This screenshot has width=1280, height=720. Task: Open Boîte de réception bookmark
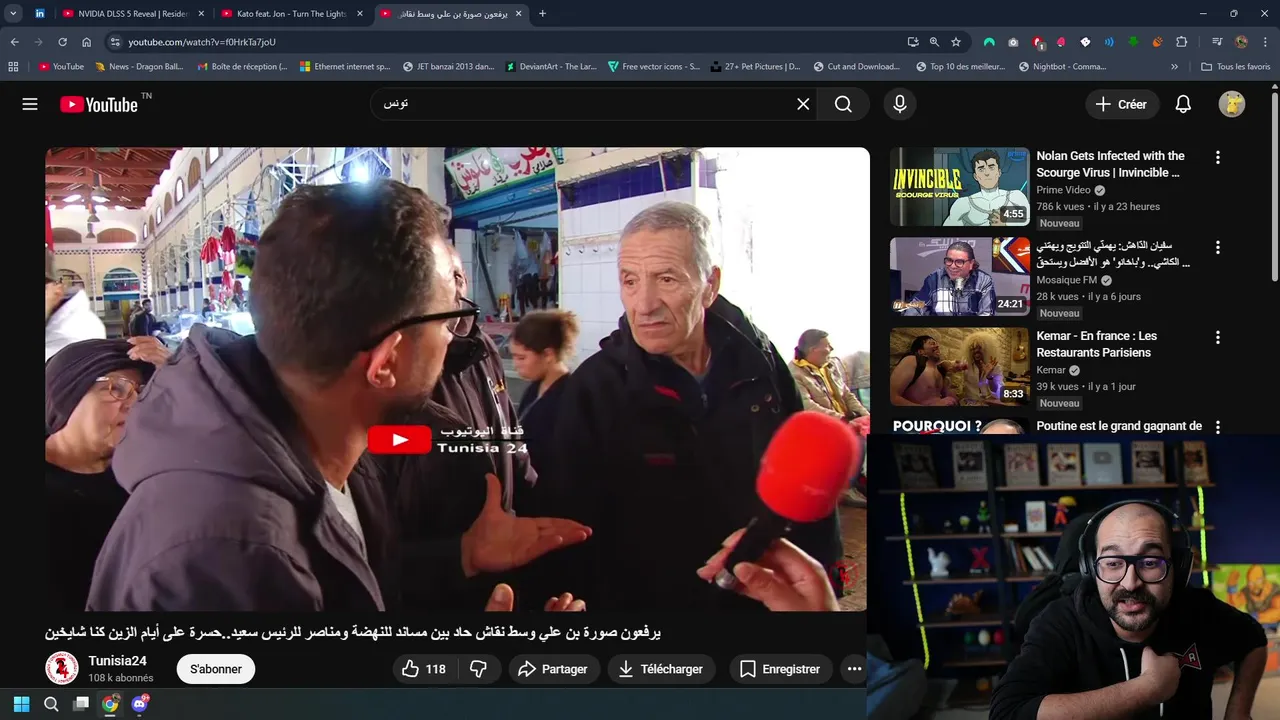[x=242, y=67]
